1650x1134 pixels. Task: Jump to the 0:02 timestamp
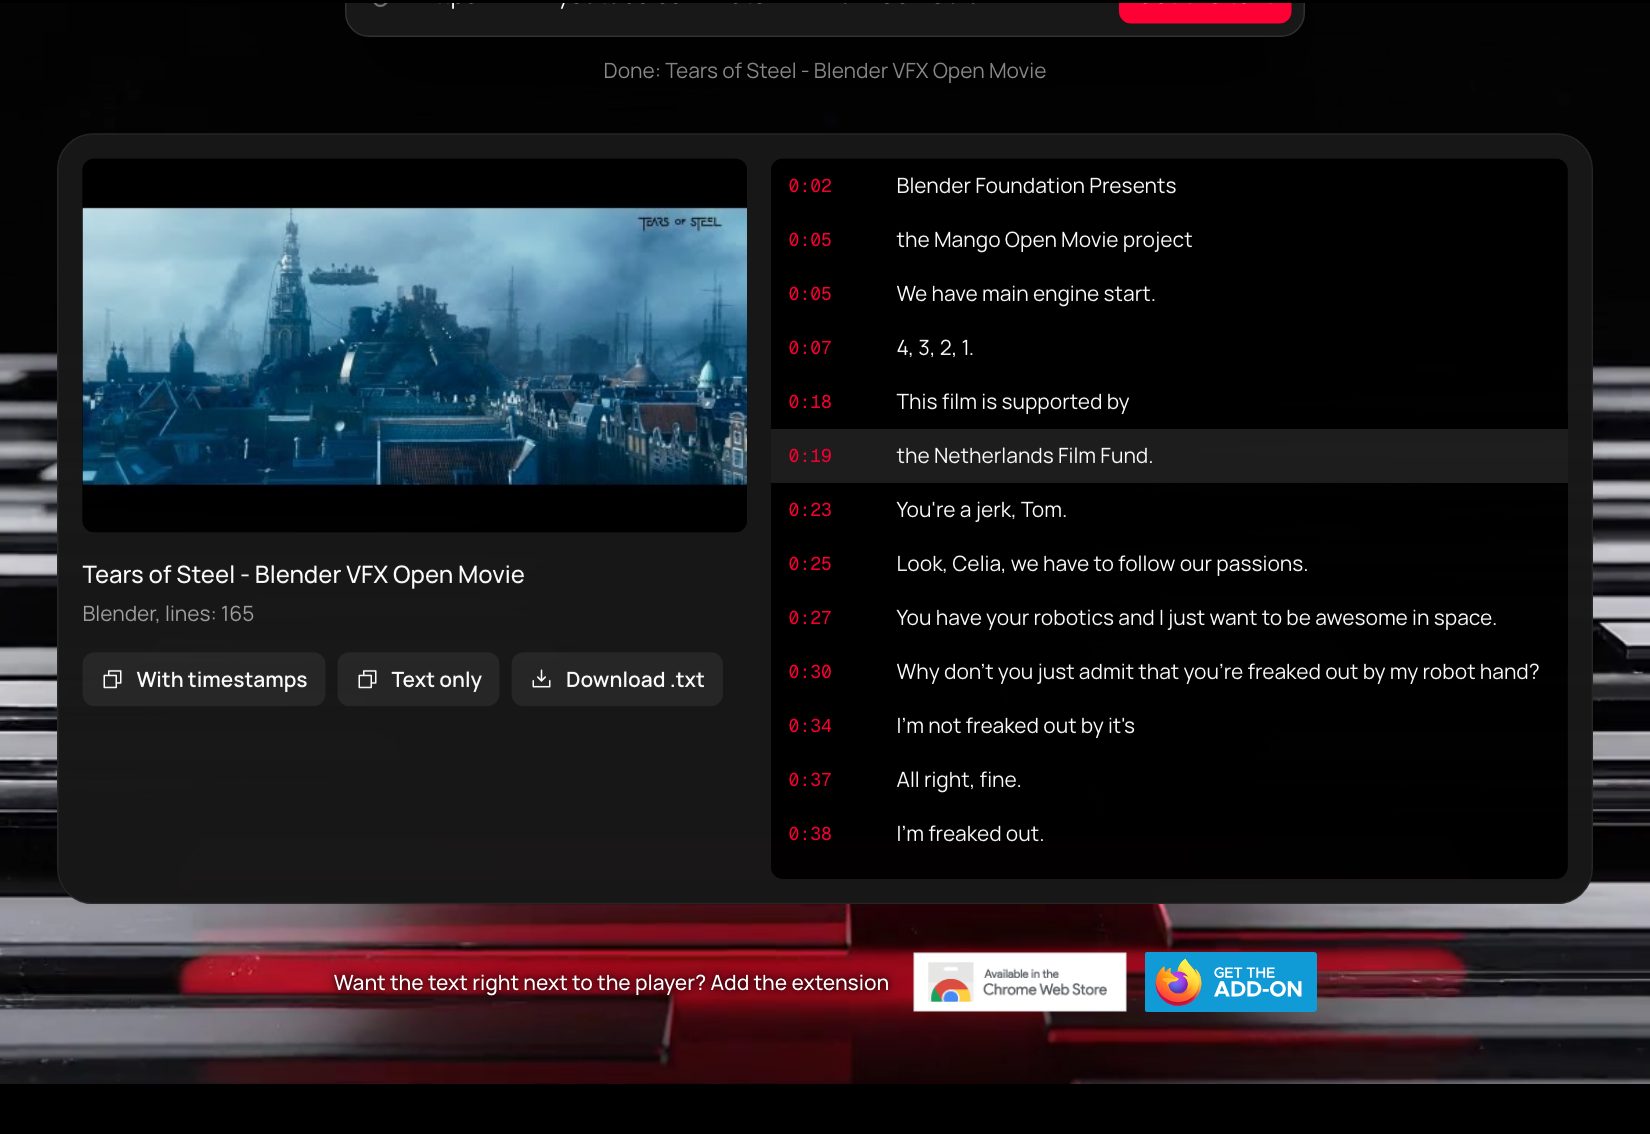pyautogui.click(x=810, y=186)
